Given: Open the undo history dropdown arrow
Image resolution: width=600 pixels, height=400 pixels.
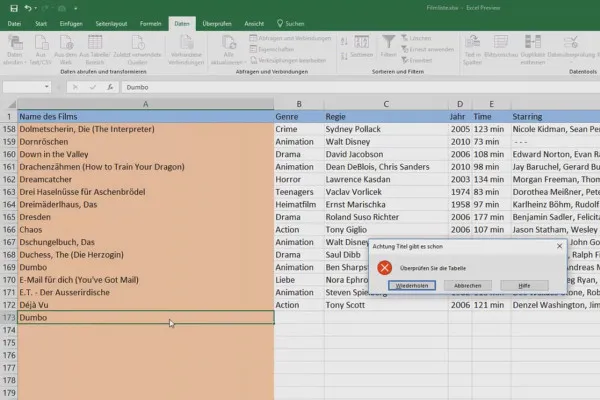Looking at the screenshot, I should [x=36, y=8].
